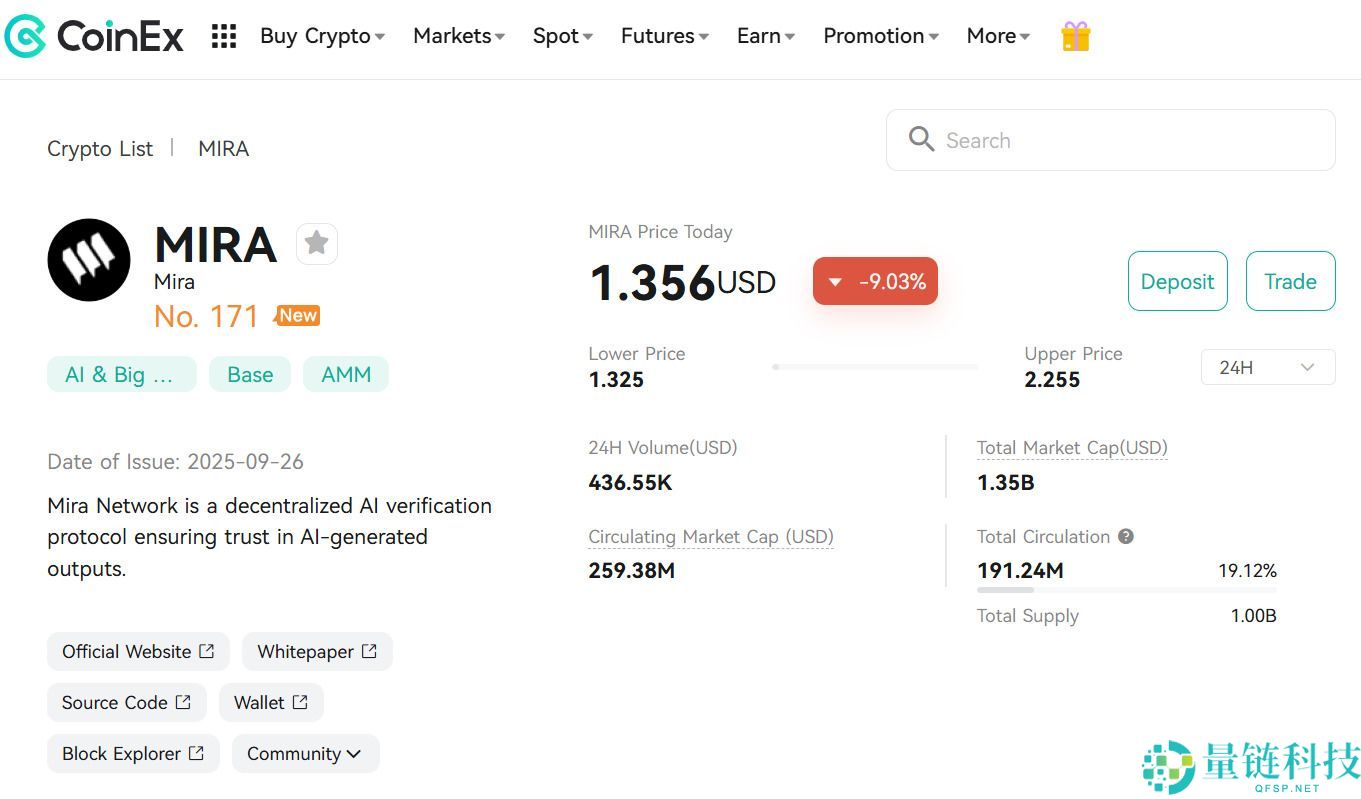Image resolution: width=1361 pixels, height=799 pixels.
Task: Go to Crypto List breadcrumb
Action: point(100,149)
